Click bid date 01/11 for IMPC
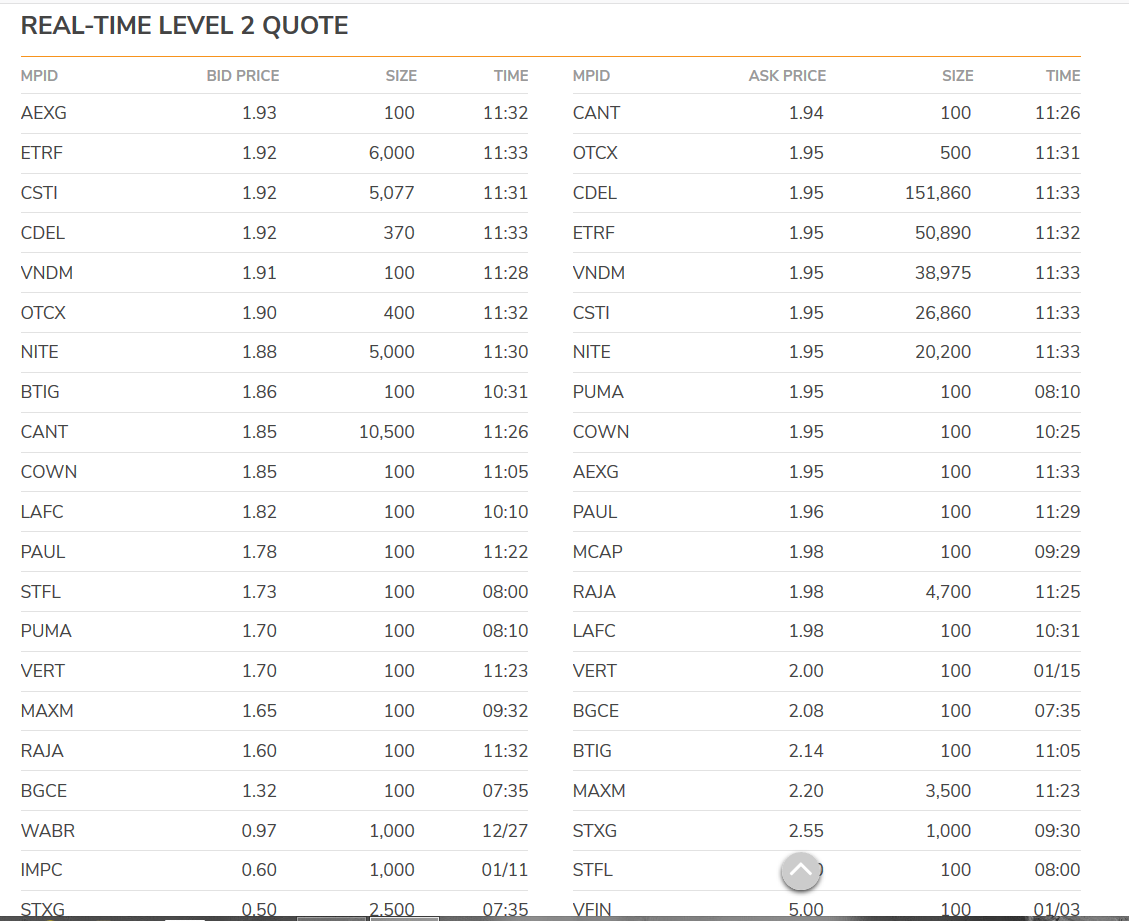The width and height of the screenshot is (1129, 921). pyautogui.click(x=505, y=870)
